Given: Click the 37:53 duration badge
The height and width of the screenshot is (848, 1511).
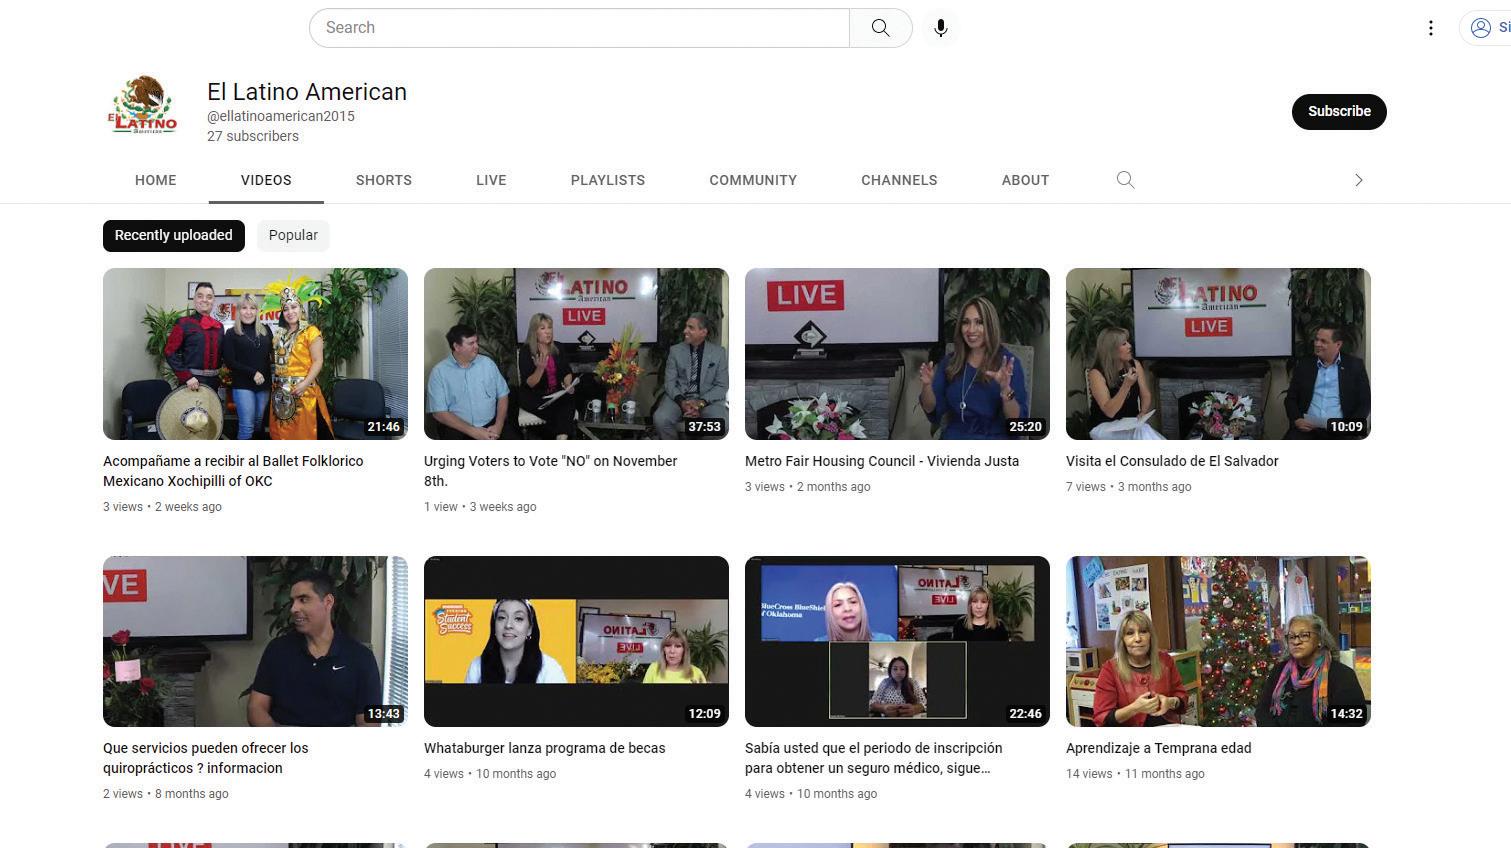Looking at the screenshot, I should click(x=704, y=427).
